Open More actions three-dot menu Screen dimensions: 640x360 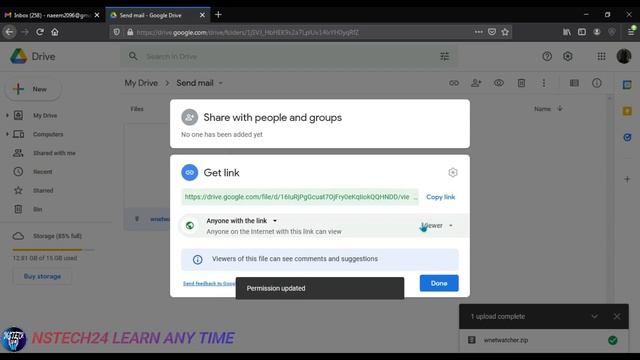tap(544, 83)
